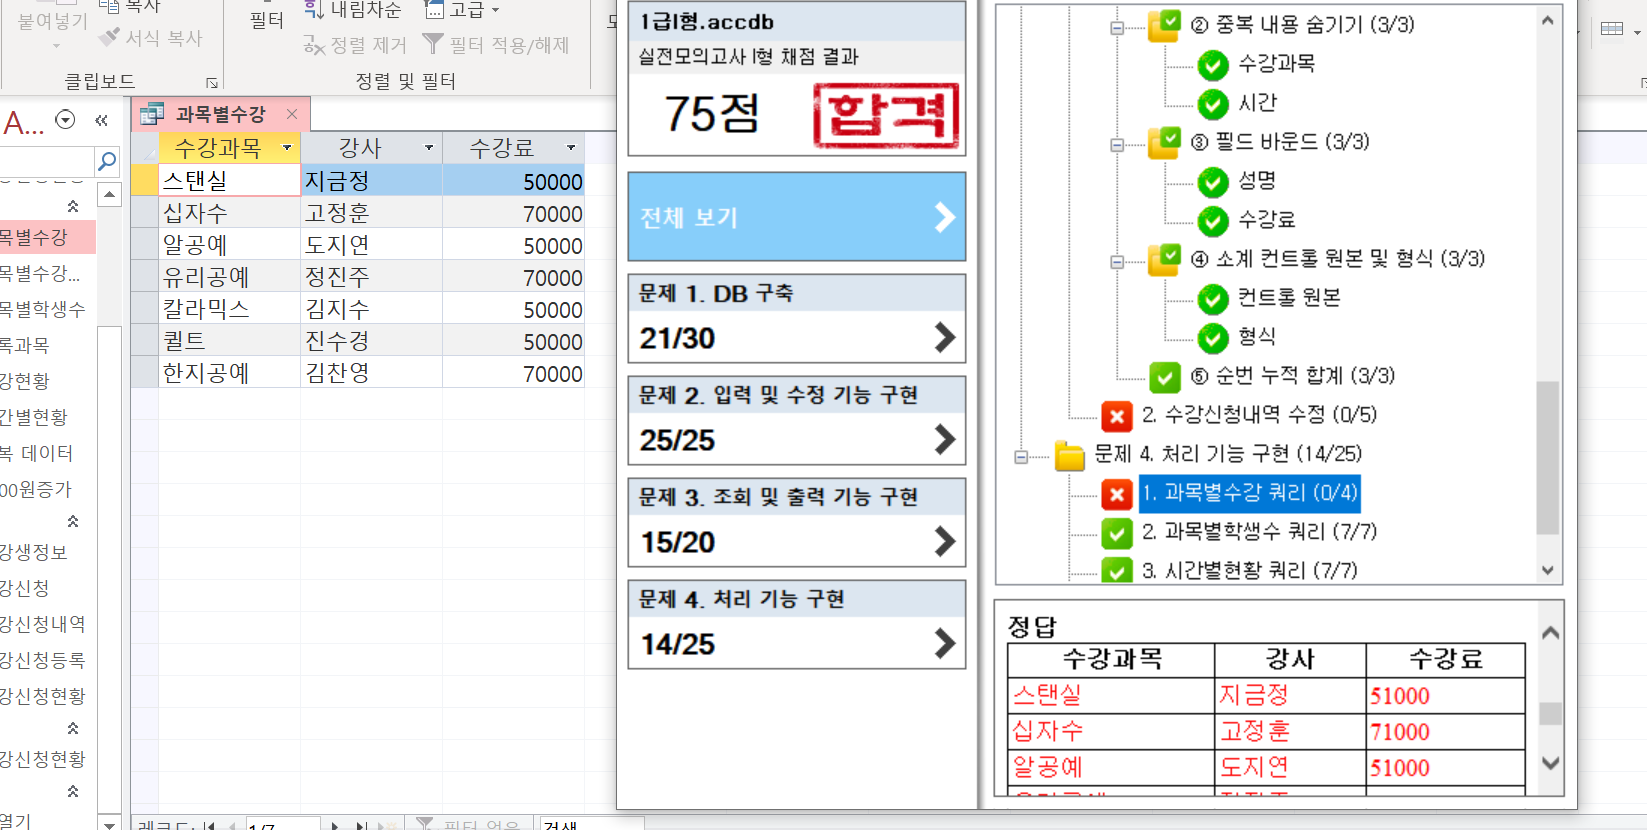
Task: Click green check icon next to 컨트롤 원본
Action: click(x=1212, y=298)
